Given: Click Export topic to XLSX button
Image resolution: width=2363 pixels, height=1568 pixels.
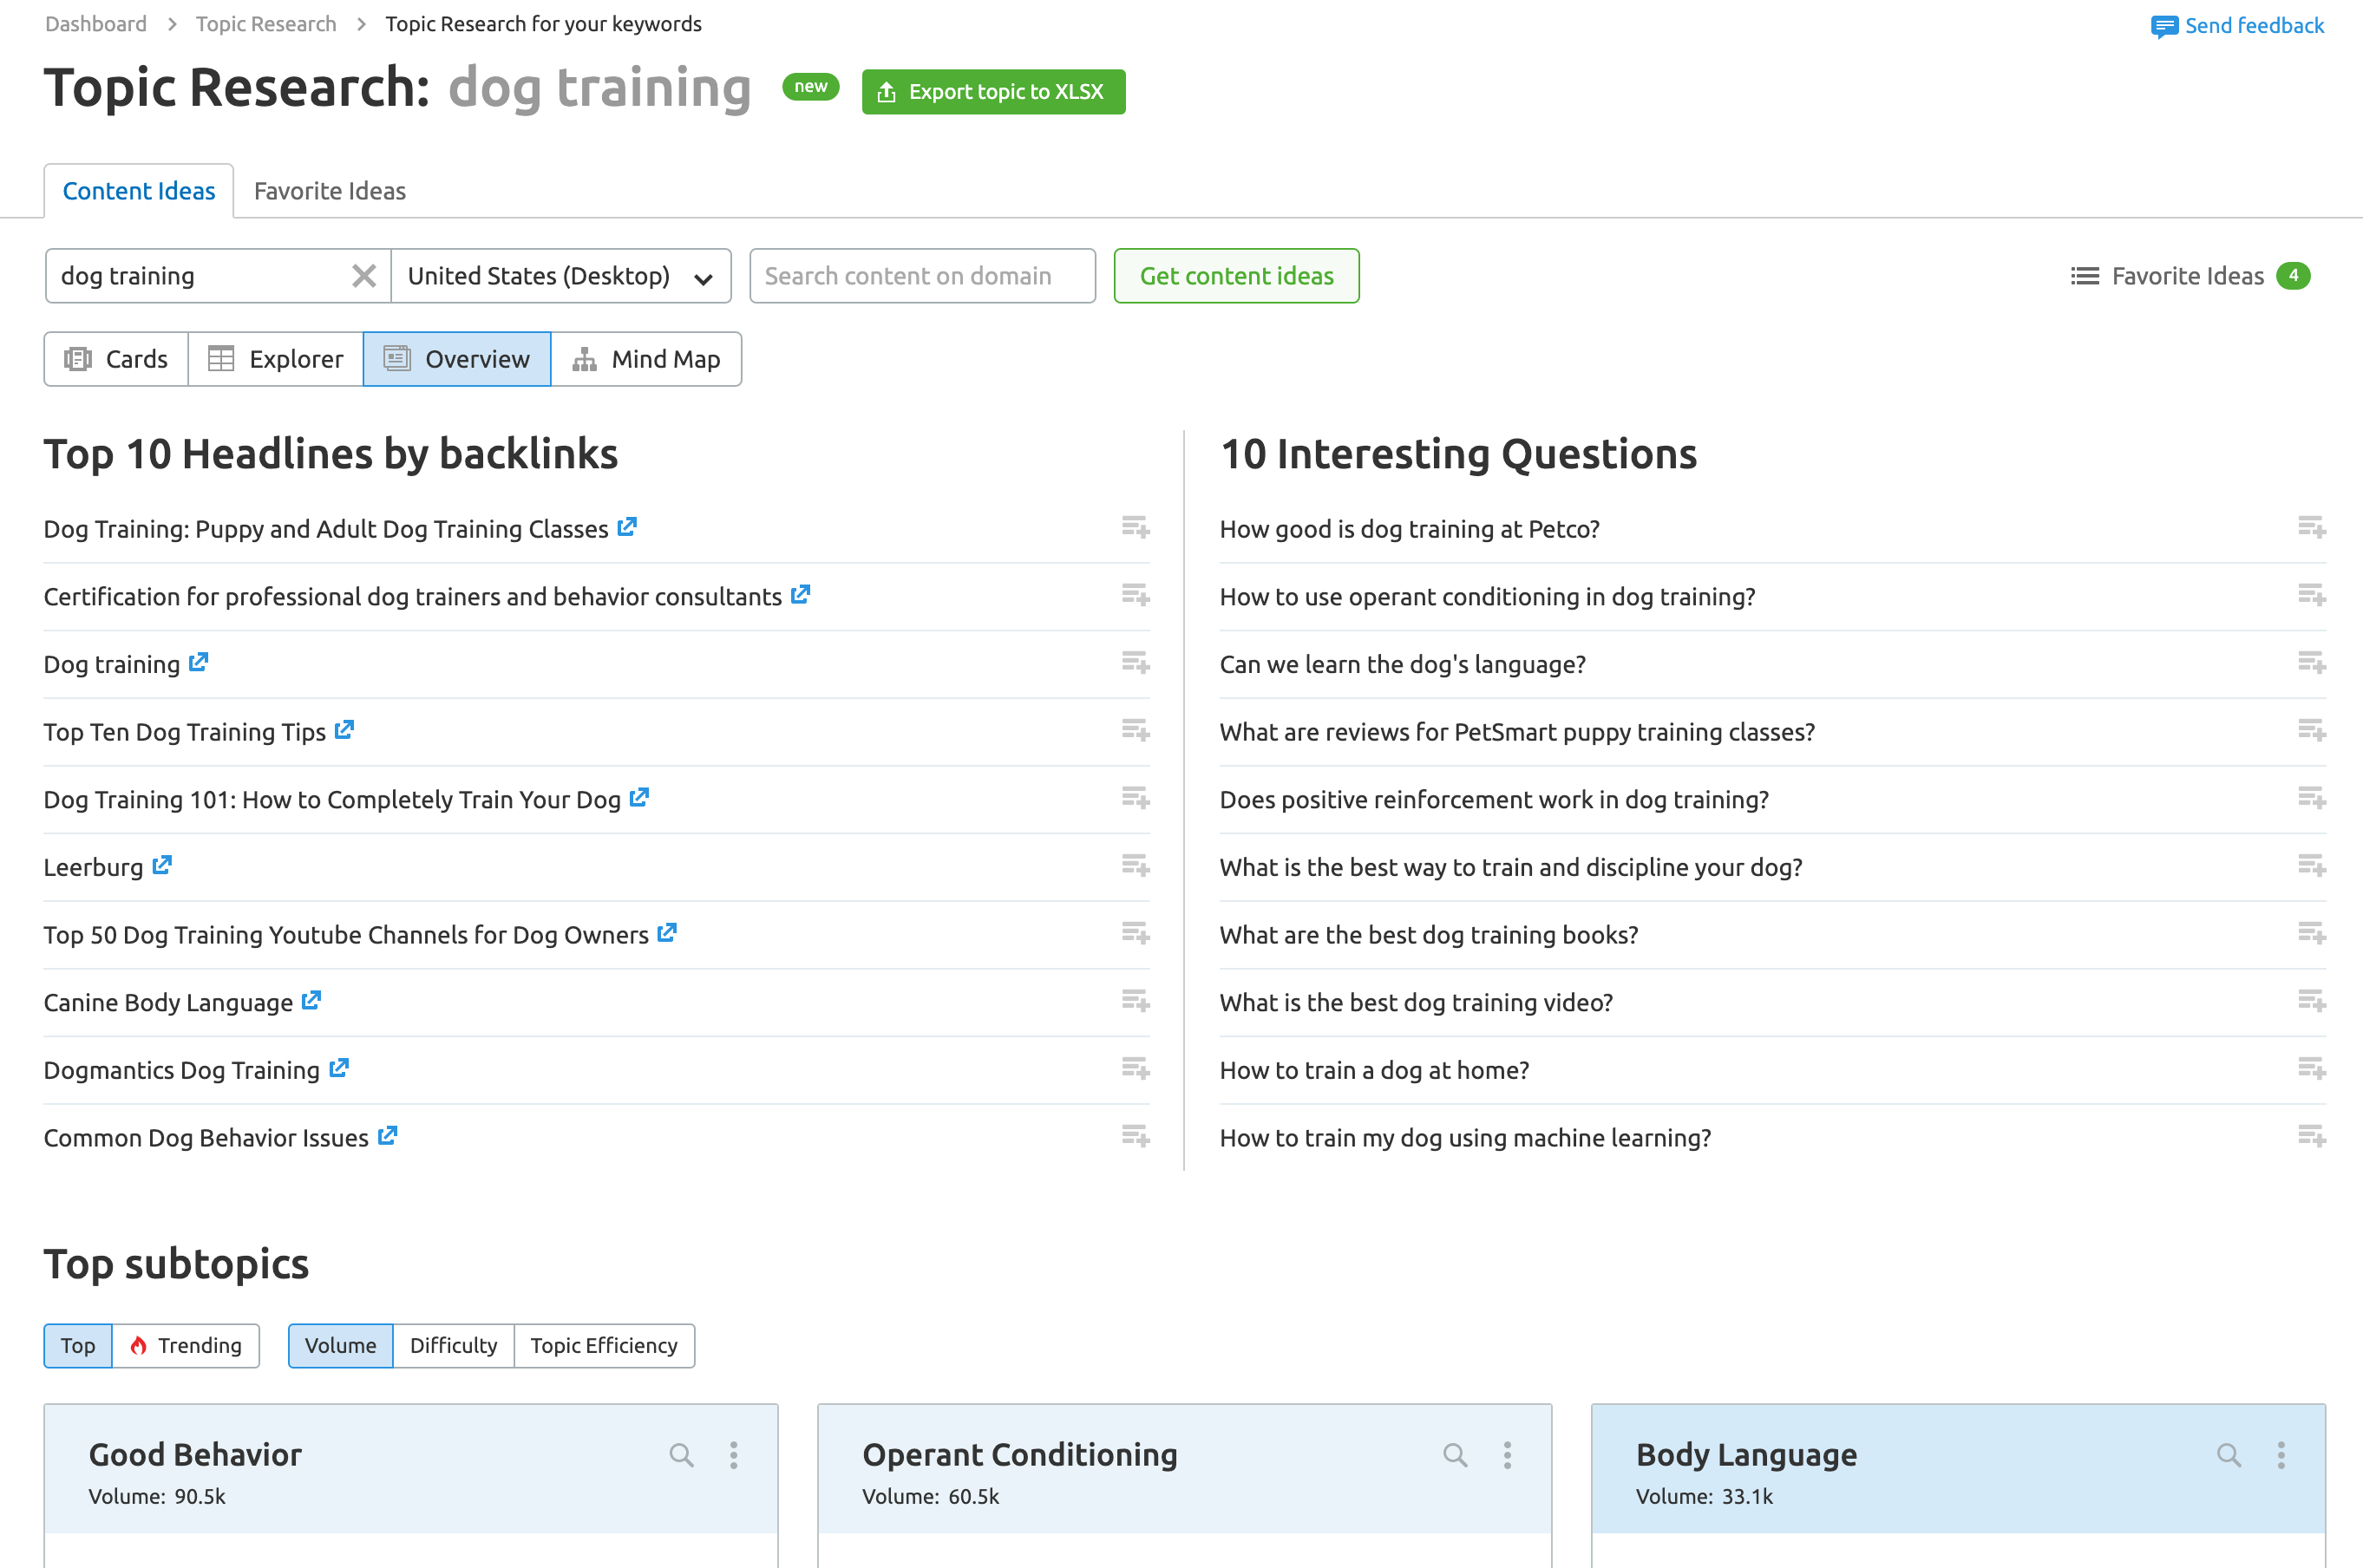Looking at the screenshot, I should tap(993, 92).
